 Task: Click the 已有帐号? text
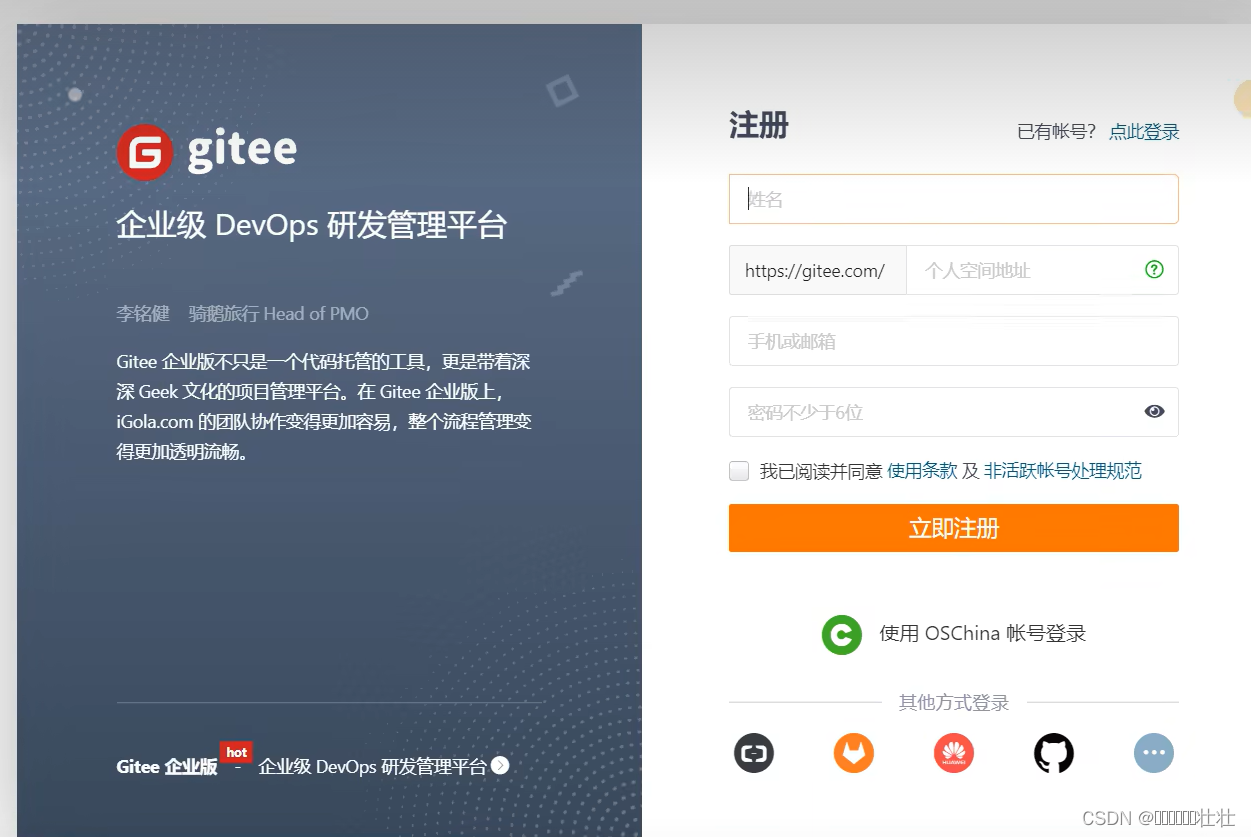[1057, 131]
